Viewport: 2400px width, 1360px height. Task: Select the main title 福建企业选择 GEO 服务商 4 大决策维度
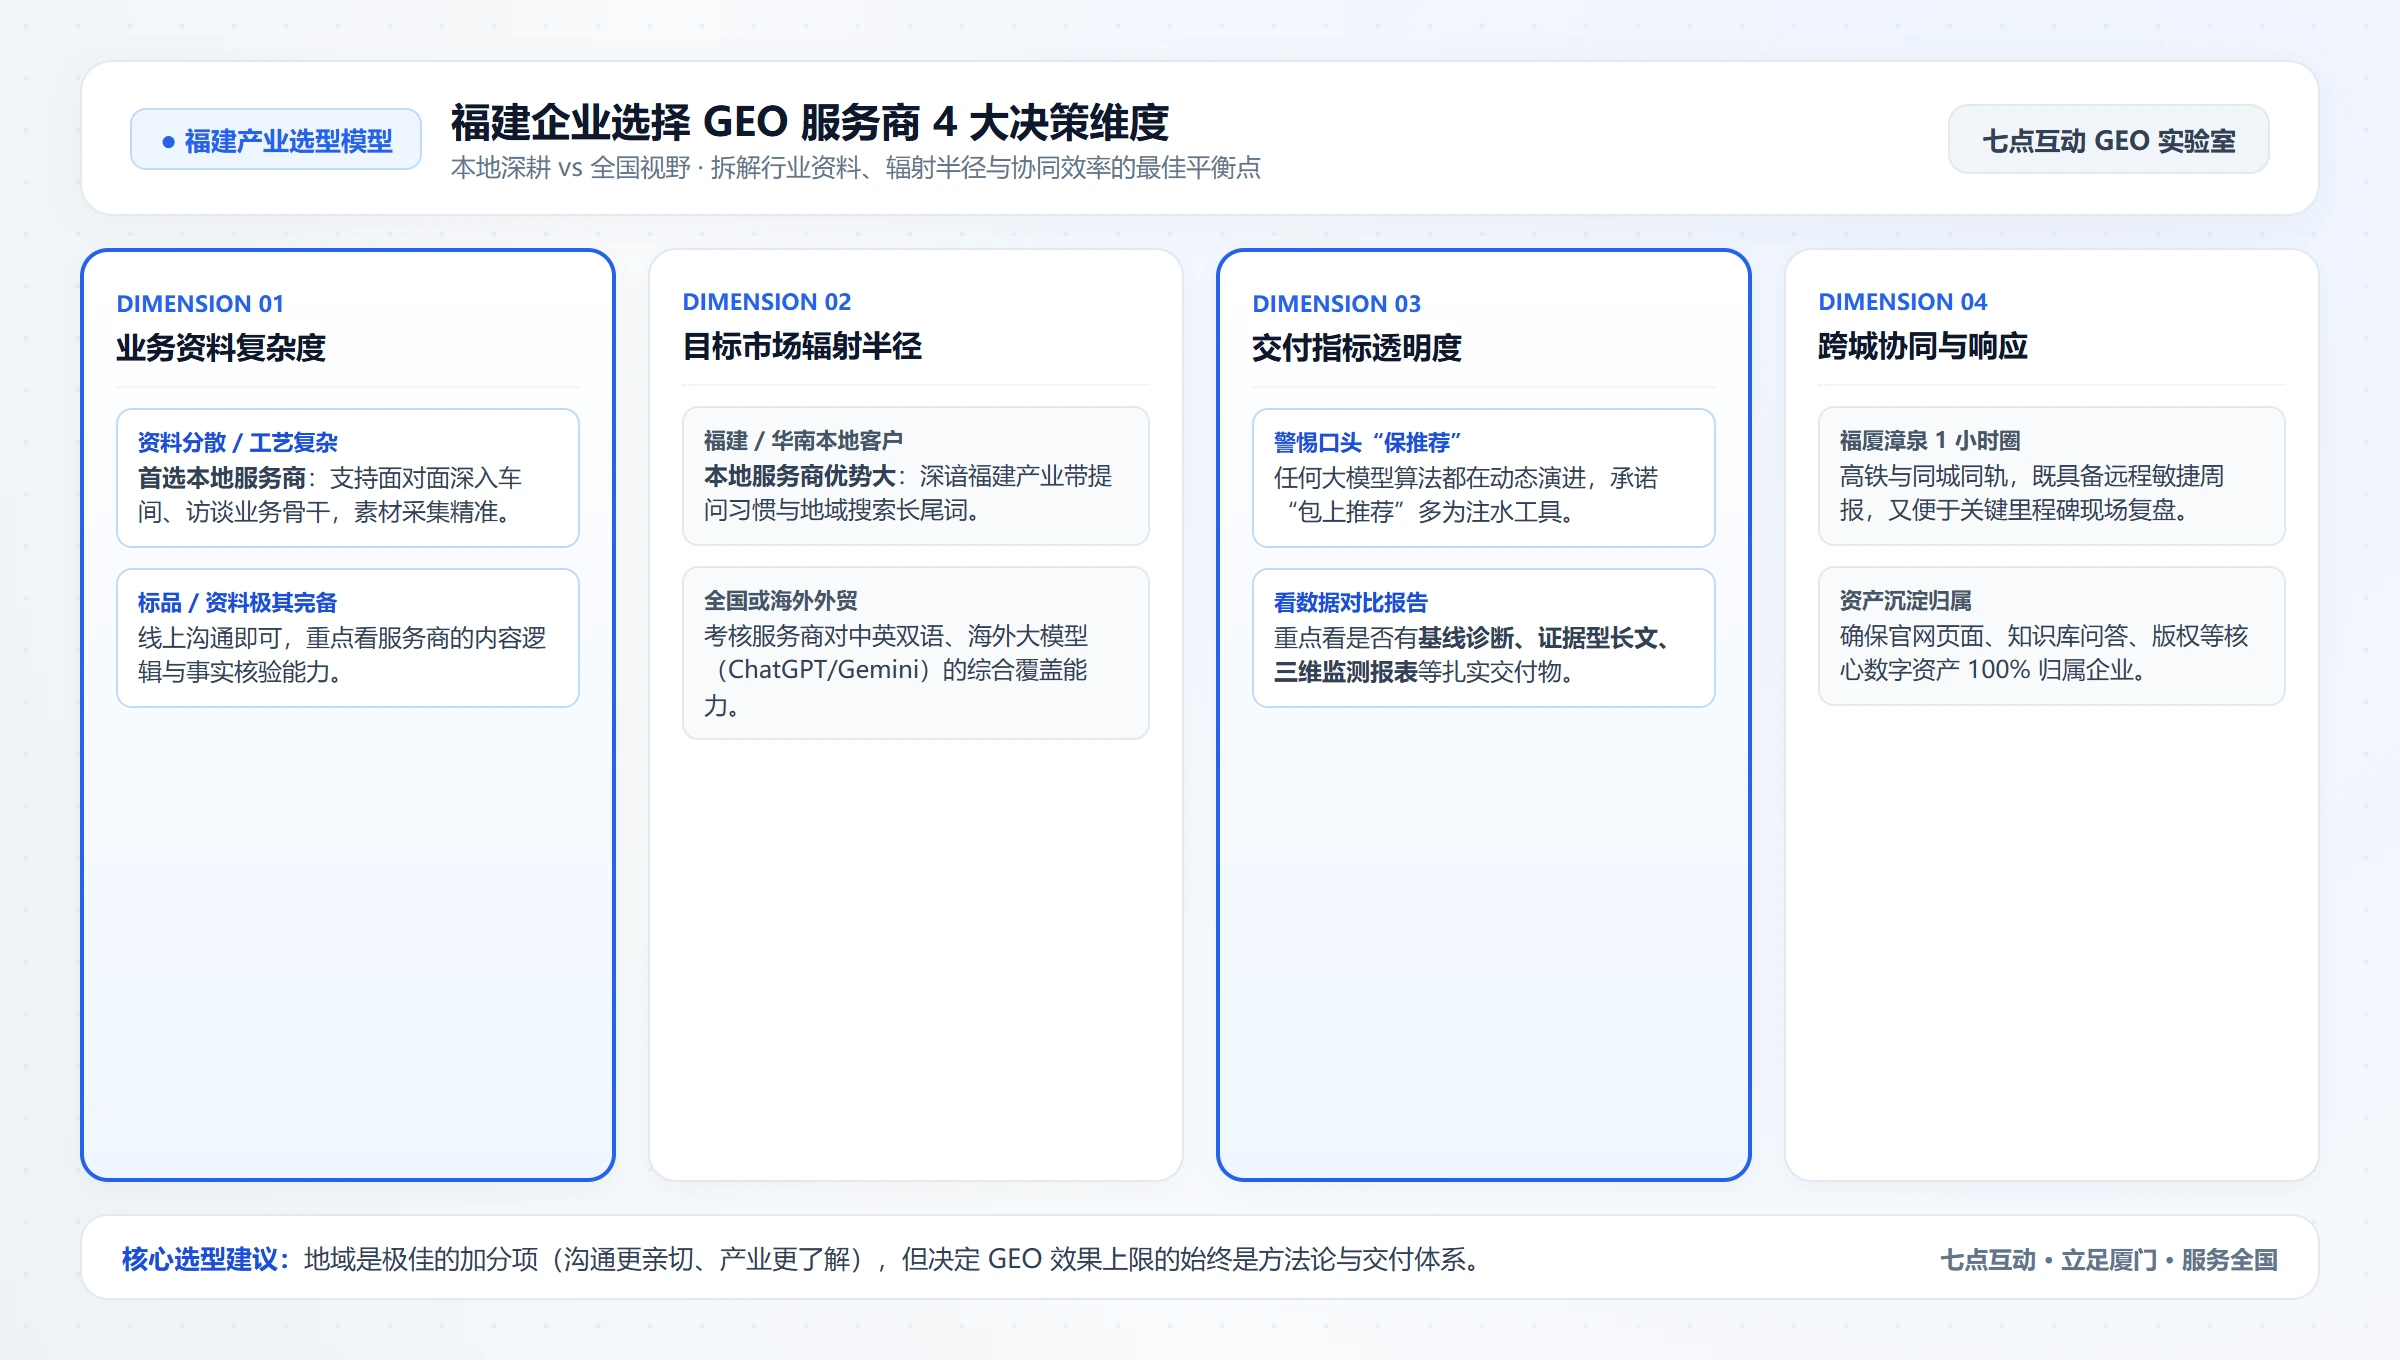[x=810, y=122]
